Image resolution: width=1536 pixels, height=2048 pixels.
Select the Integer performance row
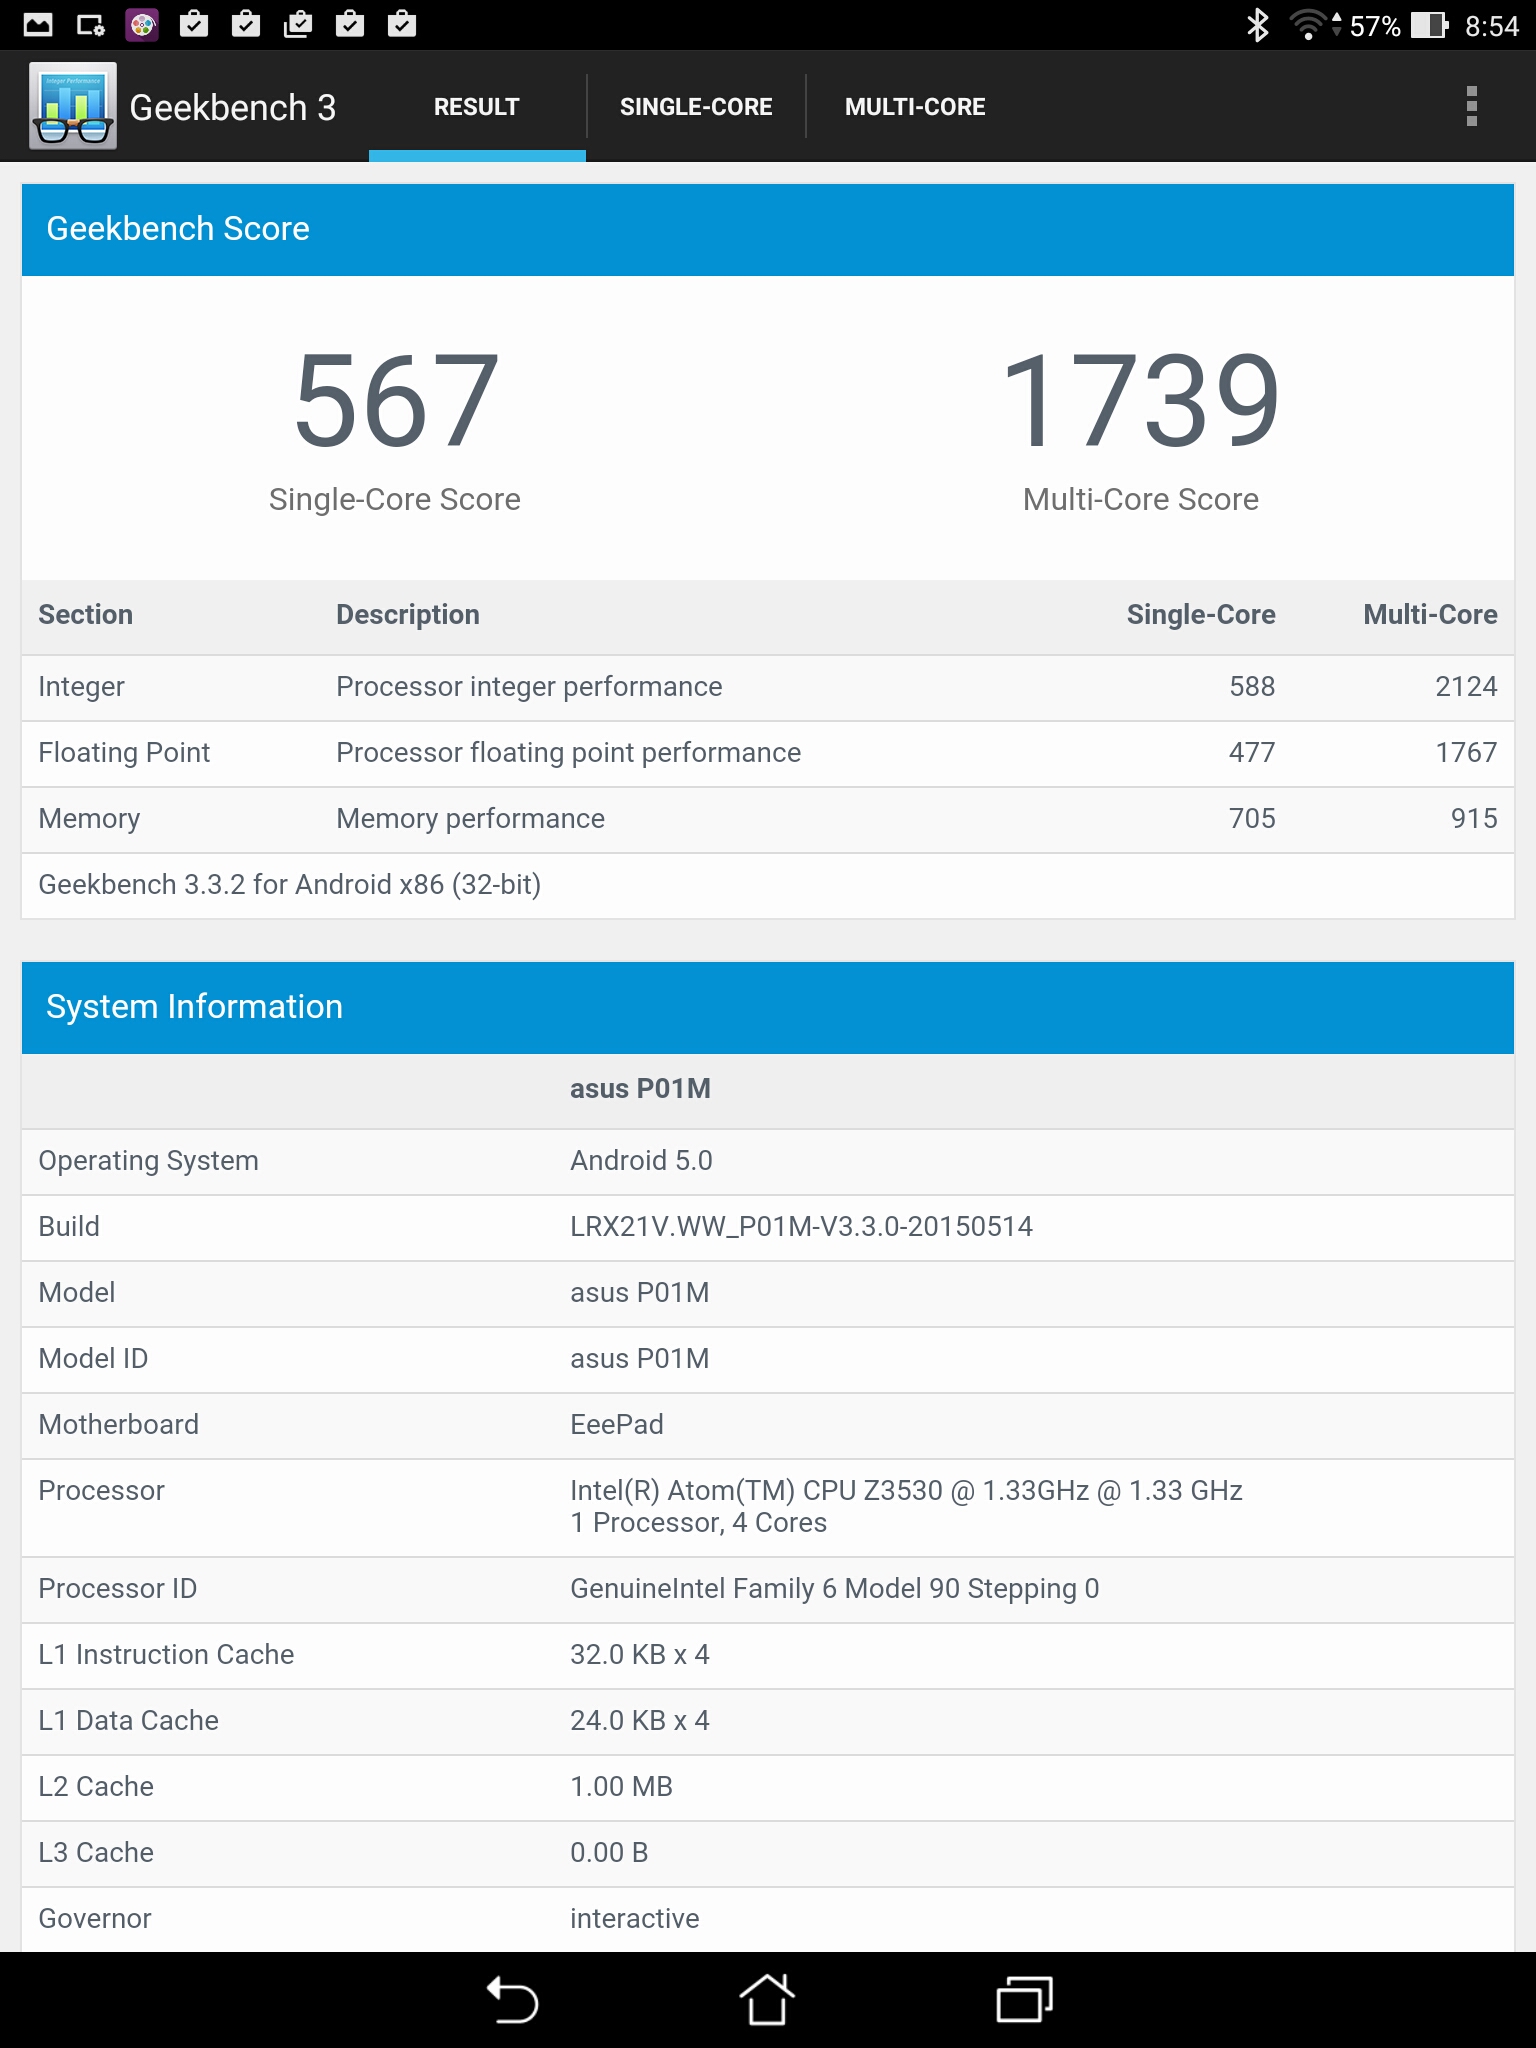pos(767,687)
